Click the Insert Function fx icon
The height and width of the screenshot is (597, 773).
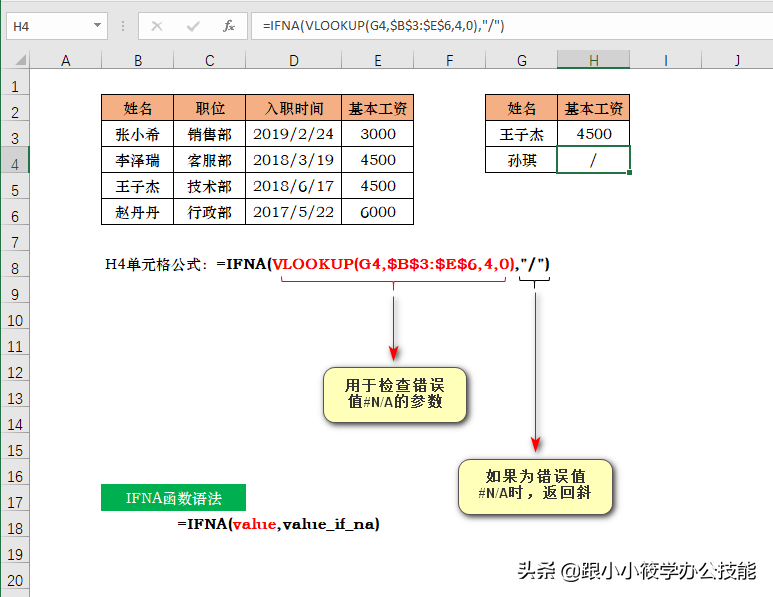tap(229, 26)
